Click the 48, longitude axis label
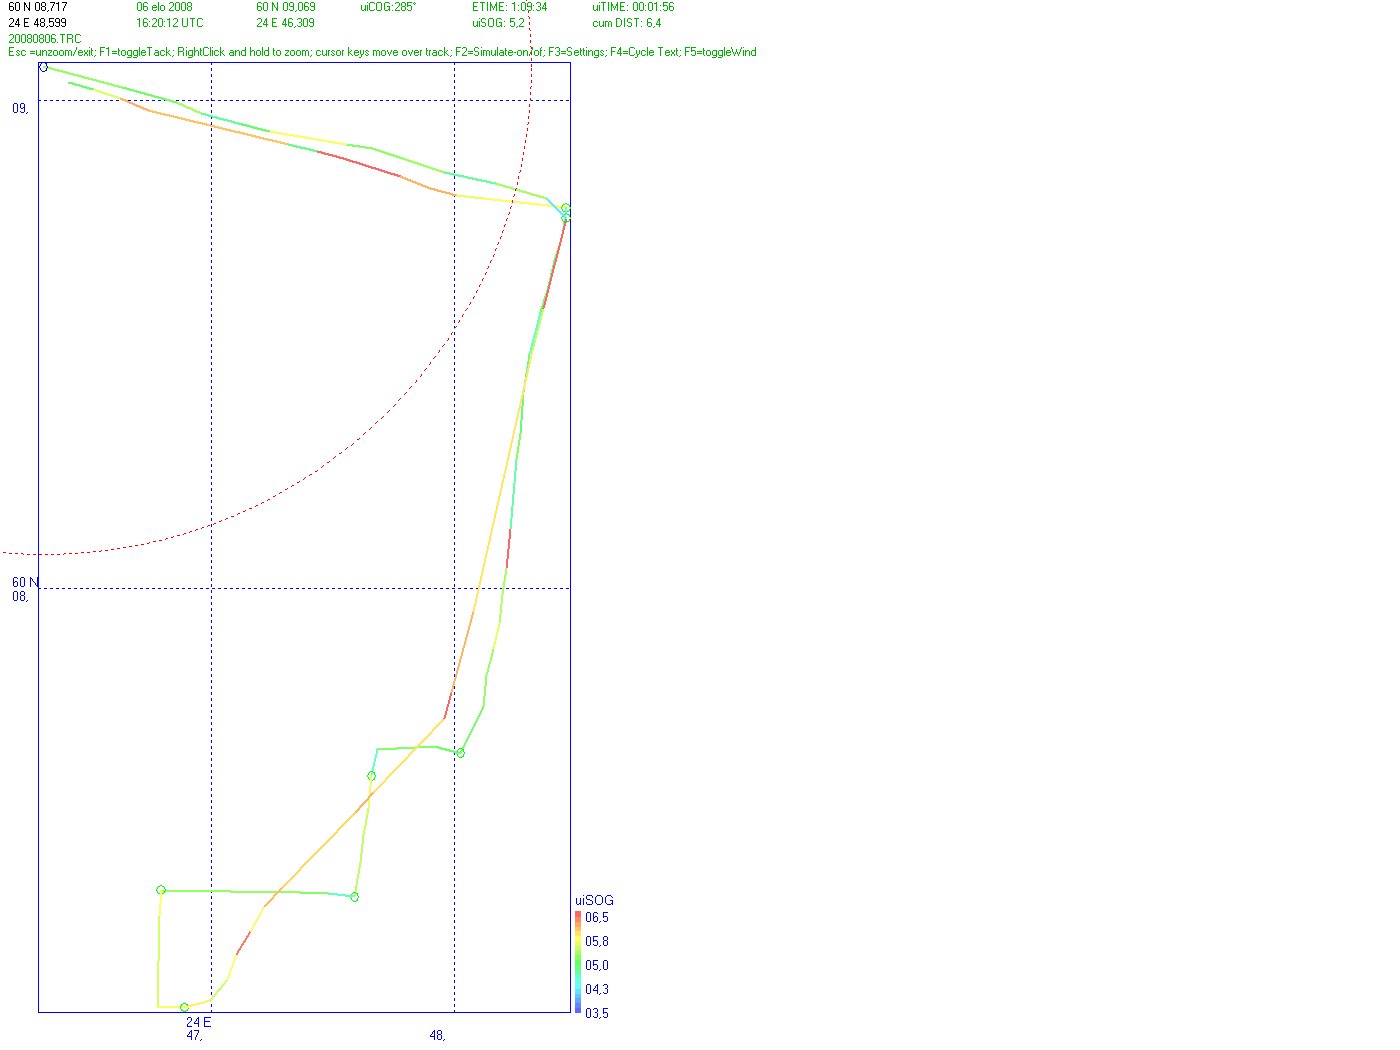This screenshot has width=1400, height=1050. (x=437, y=1036)
